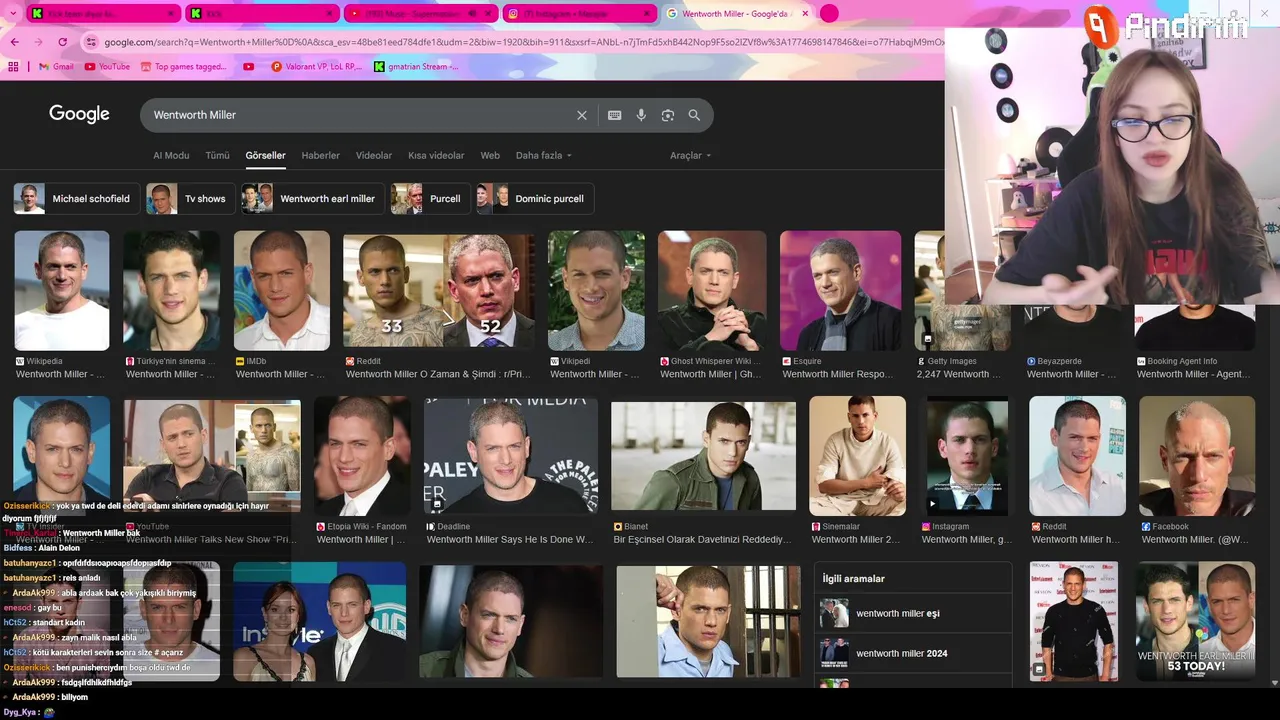The width and height of the screenshot is (1280, 720).
Task: Switch to the Web results tab
Action: (490, 156)
